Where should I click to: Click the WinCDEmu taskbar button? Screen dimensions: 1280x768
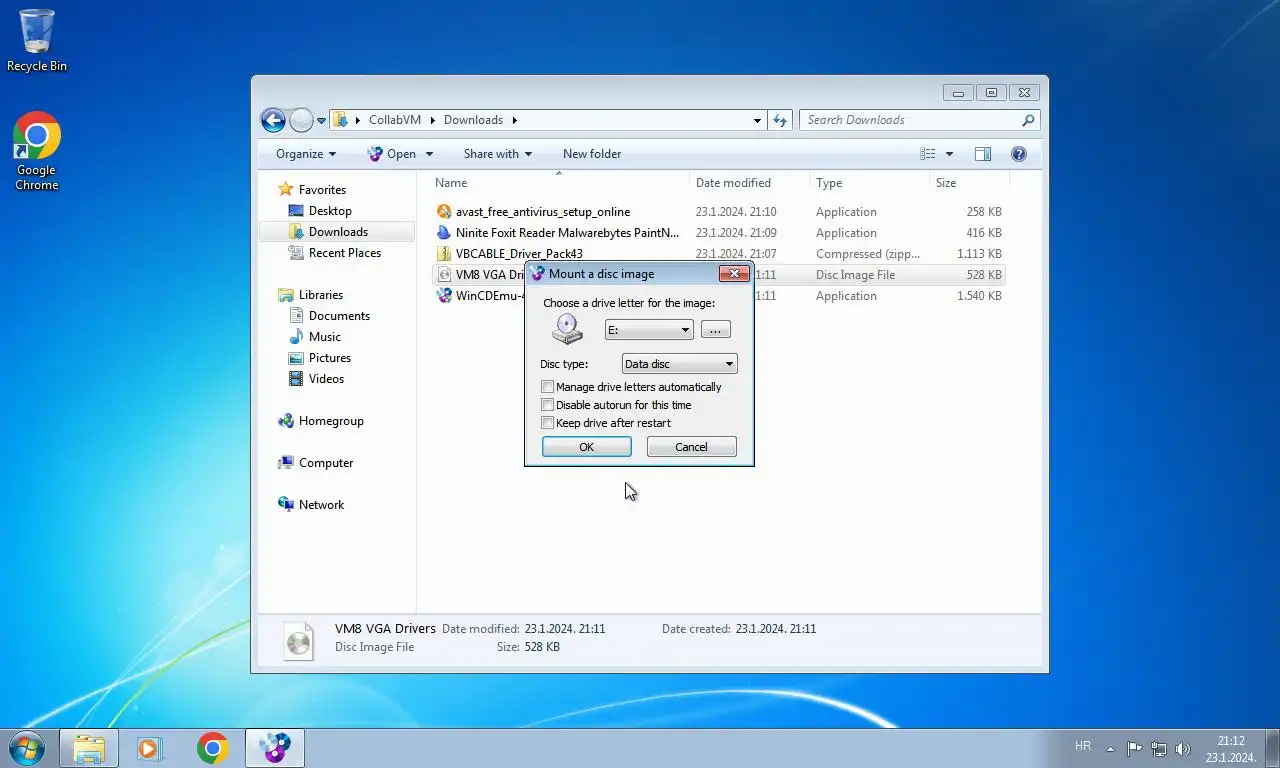click(x=275, y=748)
